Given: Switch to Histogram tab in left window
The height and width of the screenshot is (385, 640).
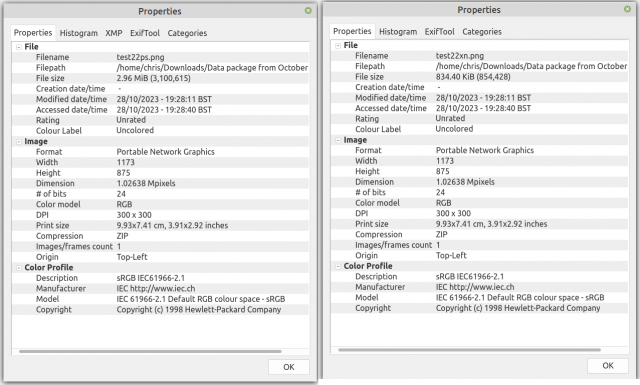Looking at the screenshot, I should (x=78, y=33).
